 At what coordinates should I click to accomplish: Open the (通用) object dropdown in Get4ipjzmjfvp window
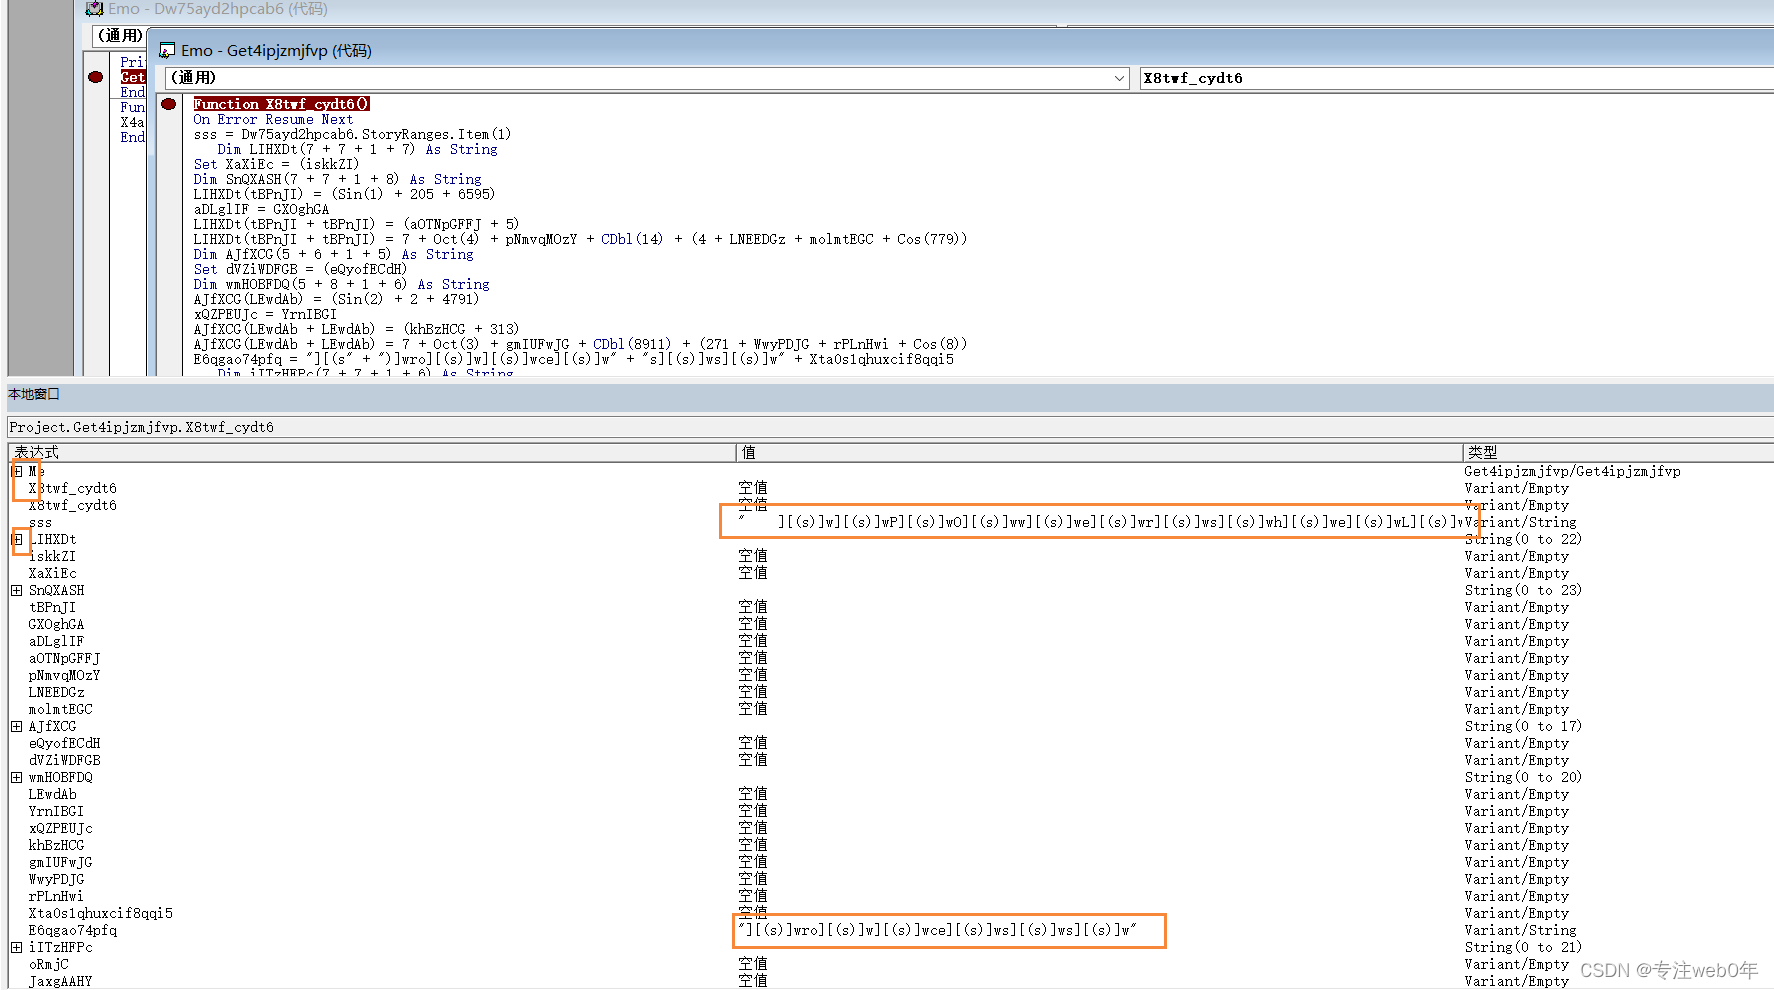(1120, 78)
